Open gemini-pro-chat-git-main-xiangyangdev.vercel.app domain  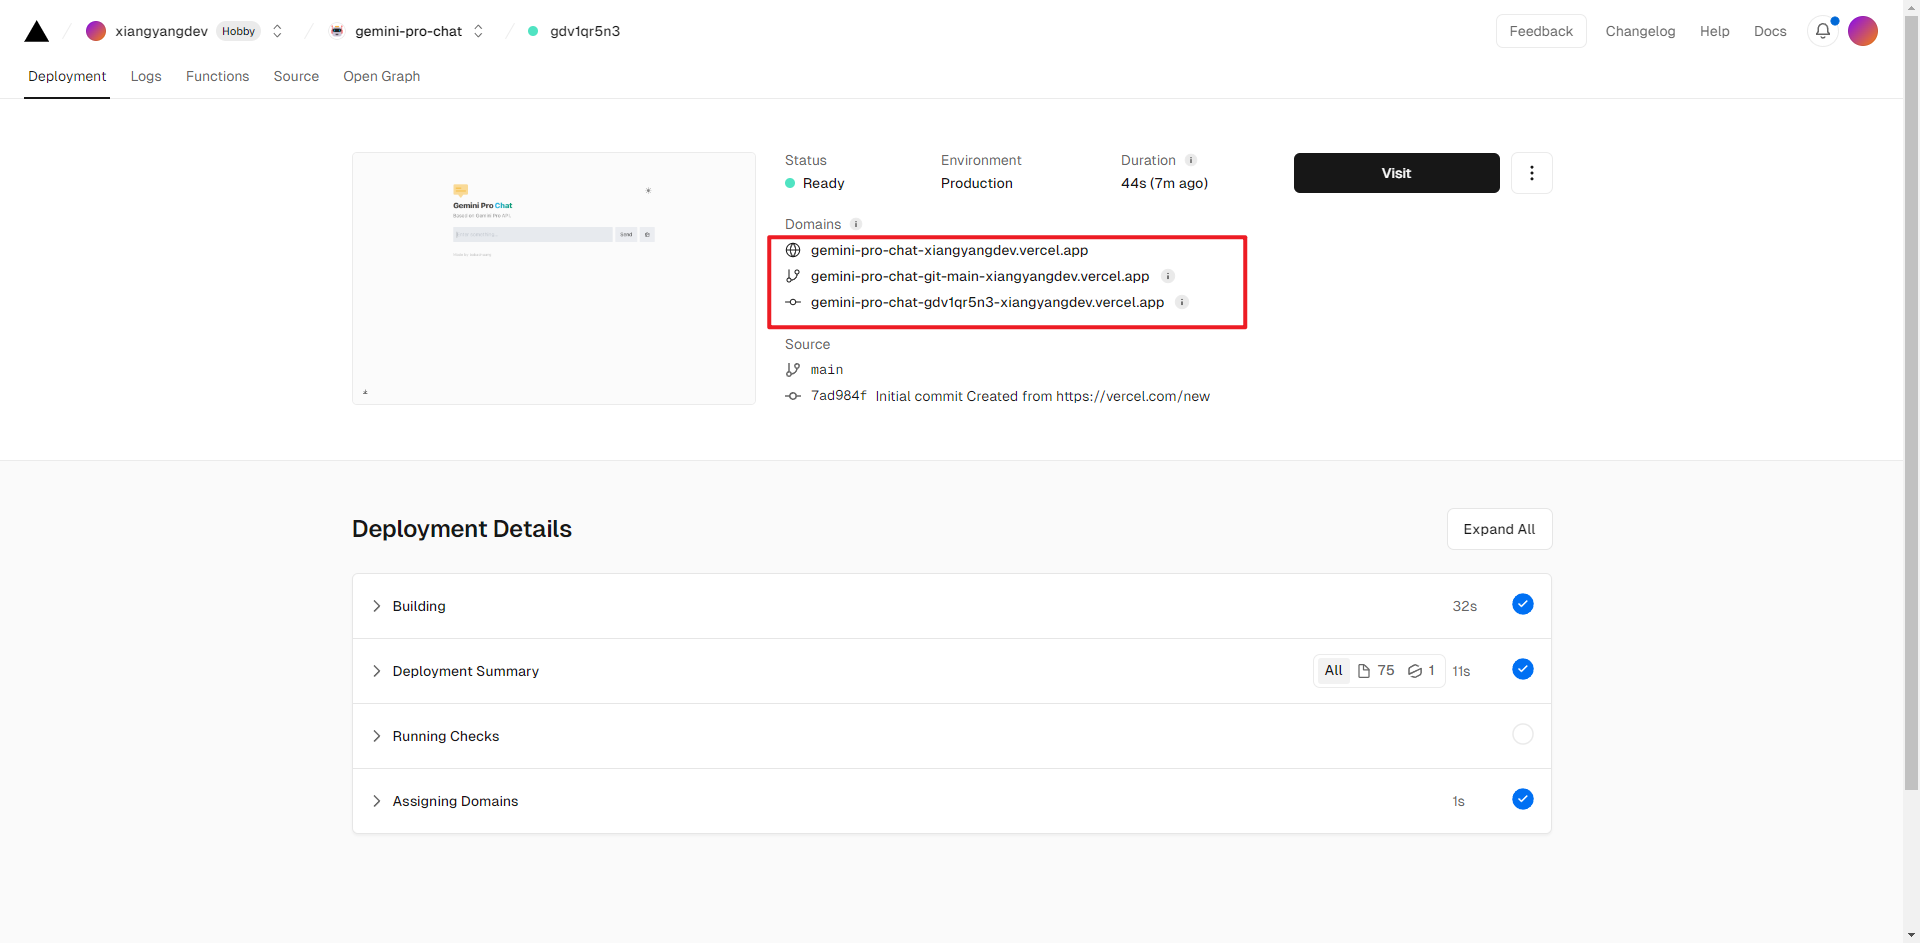pyautogui.click(x=980, y=276)
